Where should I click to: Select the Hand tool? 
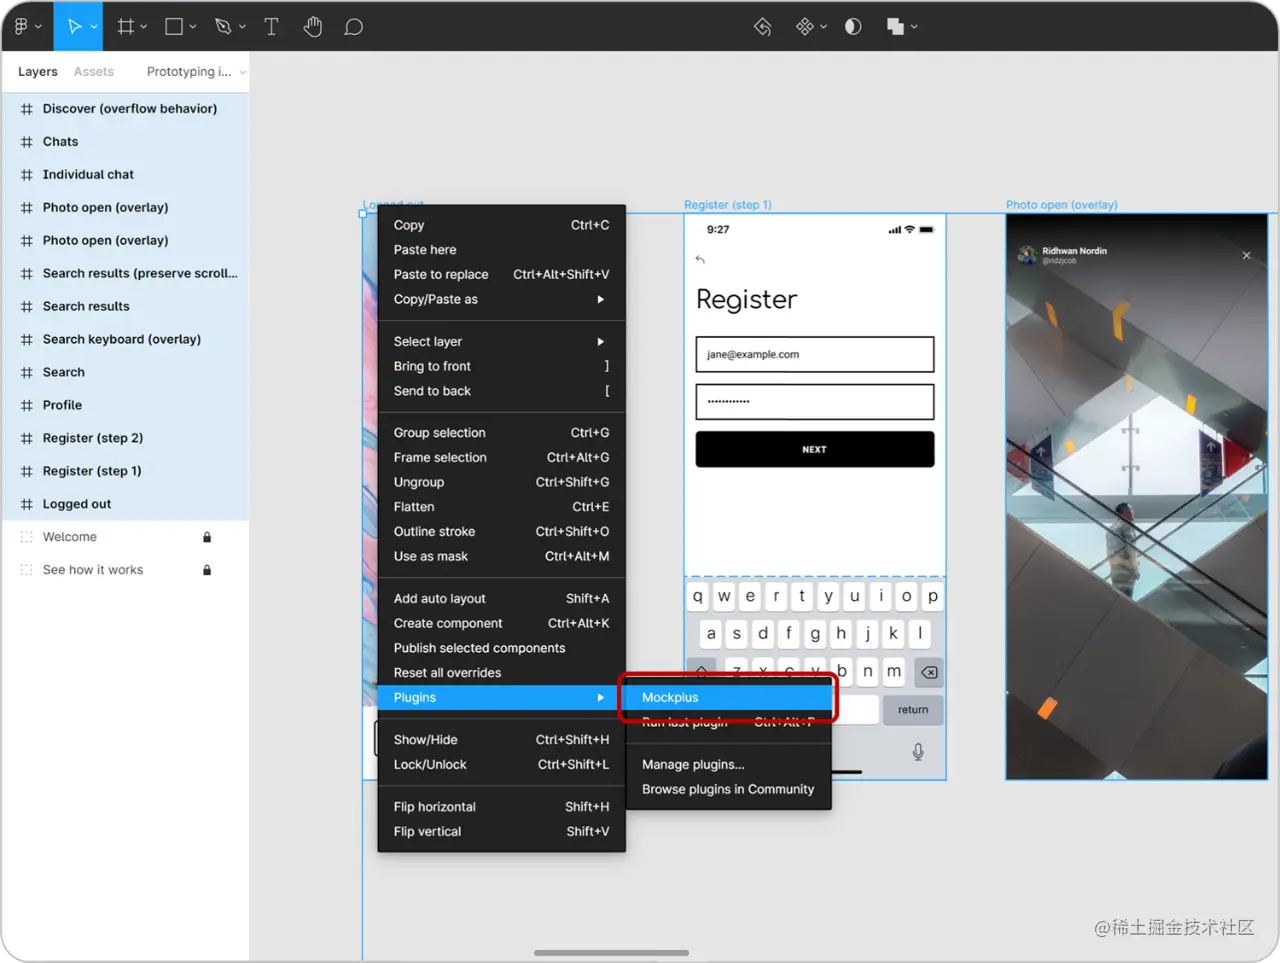(313, 27)
